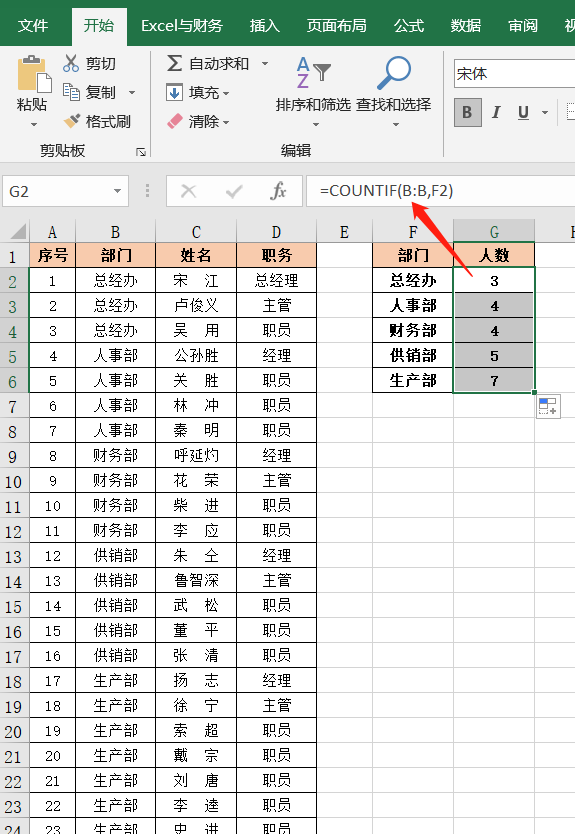
Task: Click the formula bar expand handle dots
Action: coord(147,191)
